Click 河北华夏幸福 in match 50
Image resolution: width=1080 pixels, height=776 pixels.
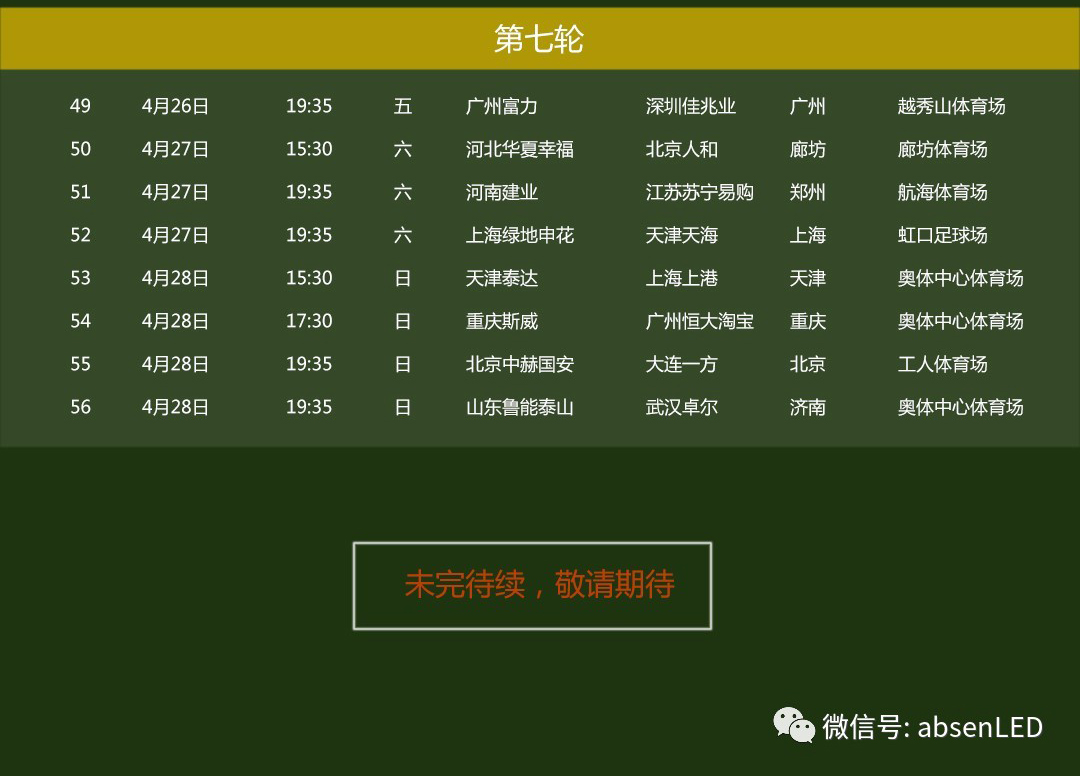coord(520,149)
